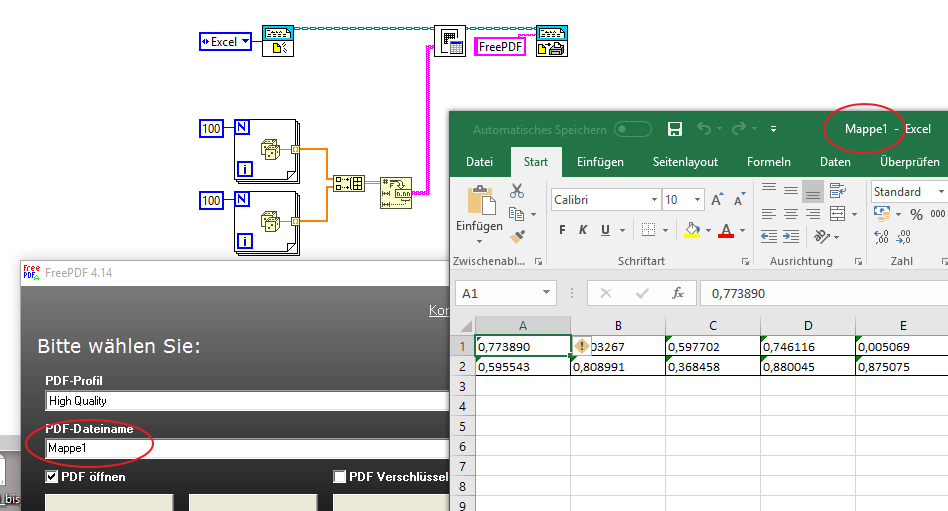Click the text orientation ab icon

[822, 236]
